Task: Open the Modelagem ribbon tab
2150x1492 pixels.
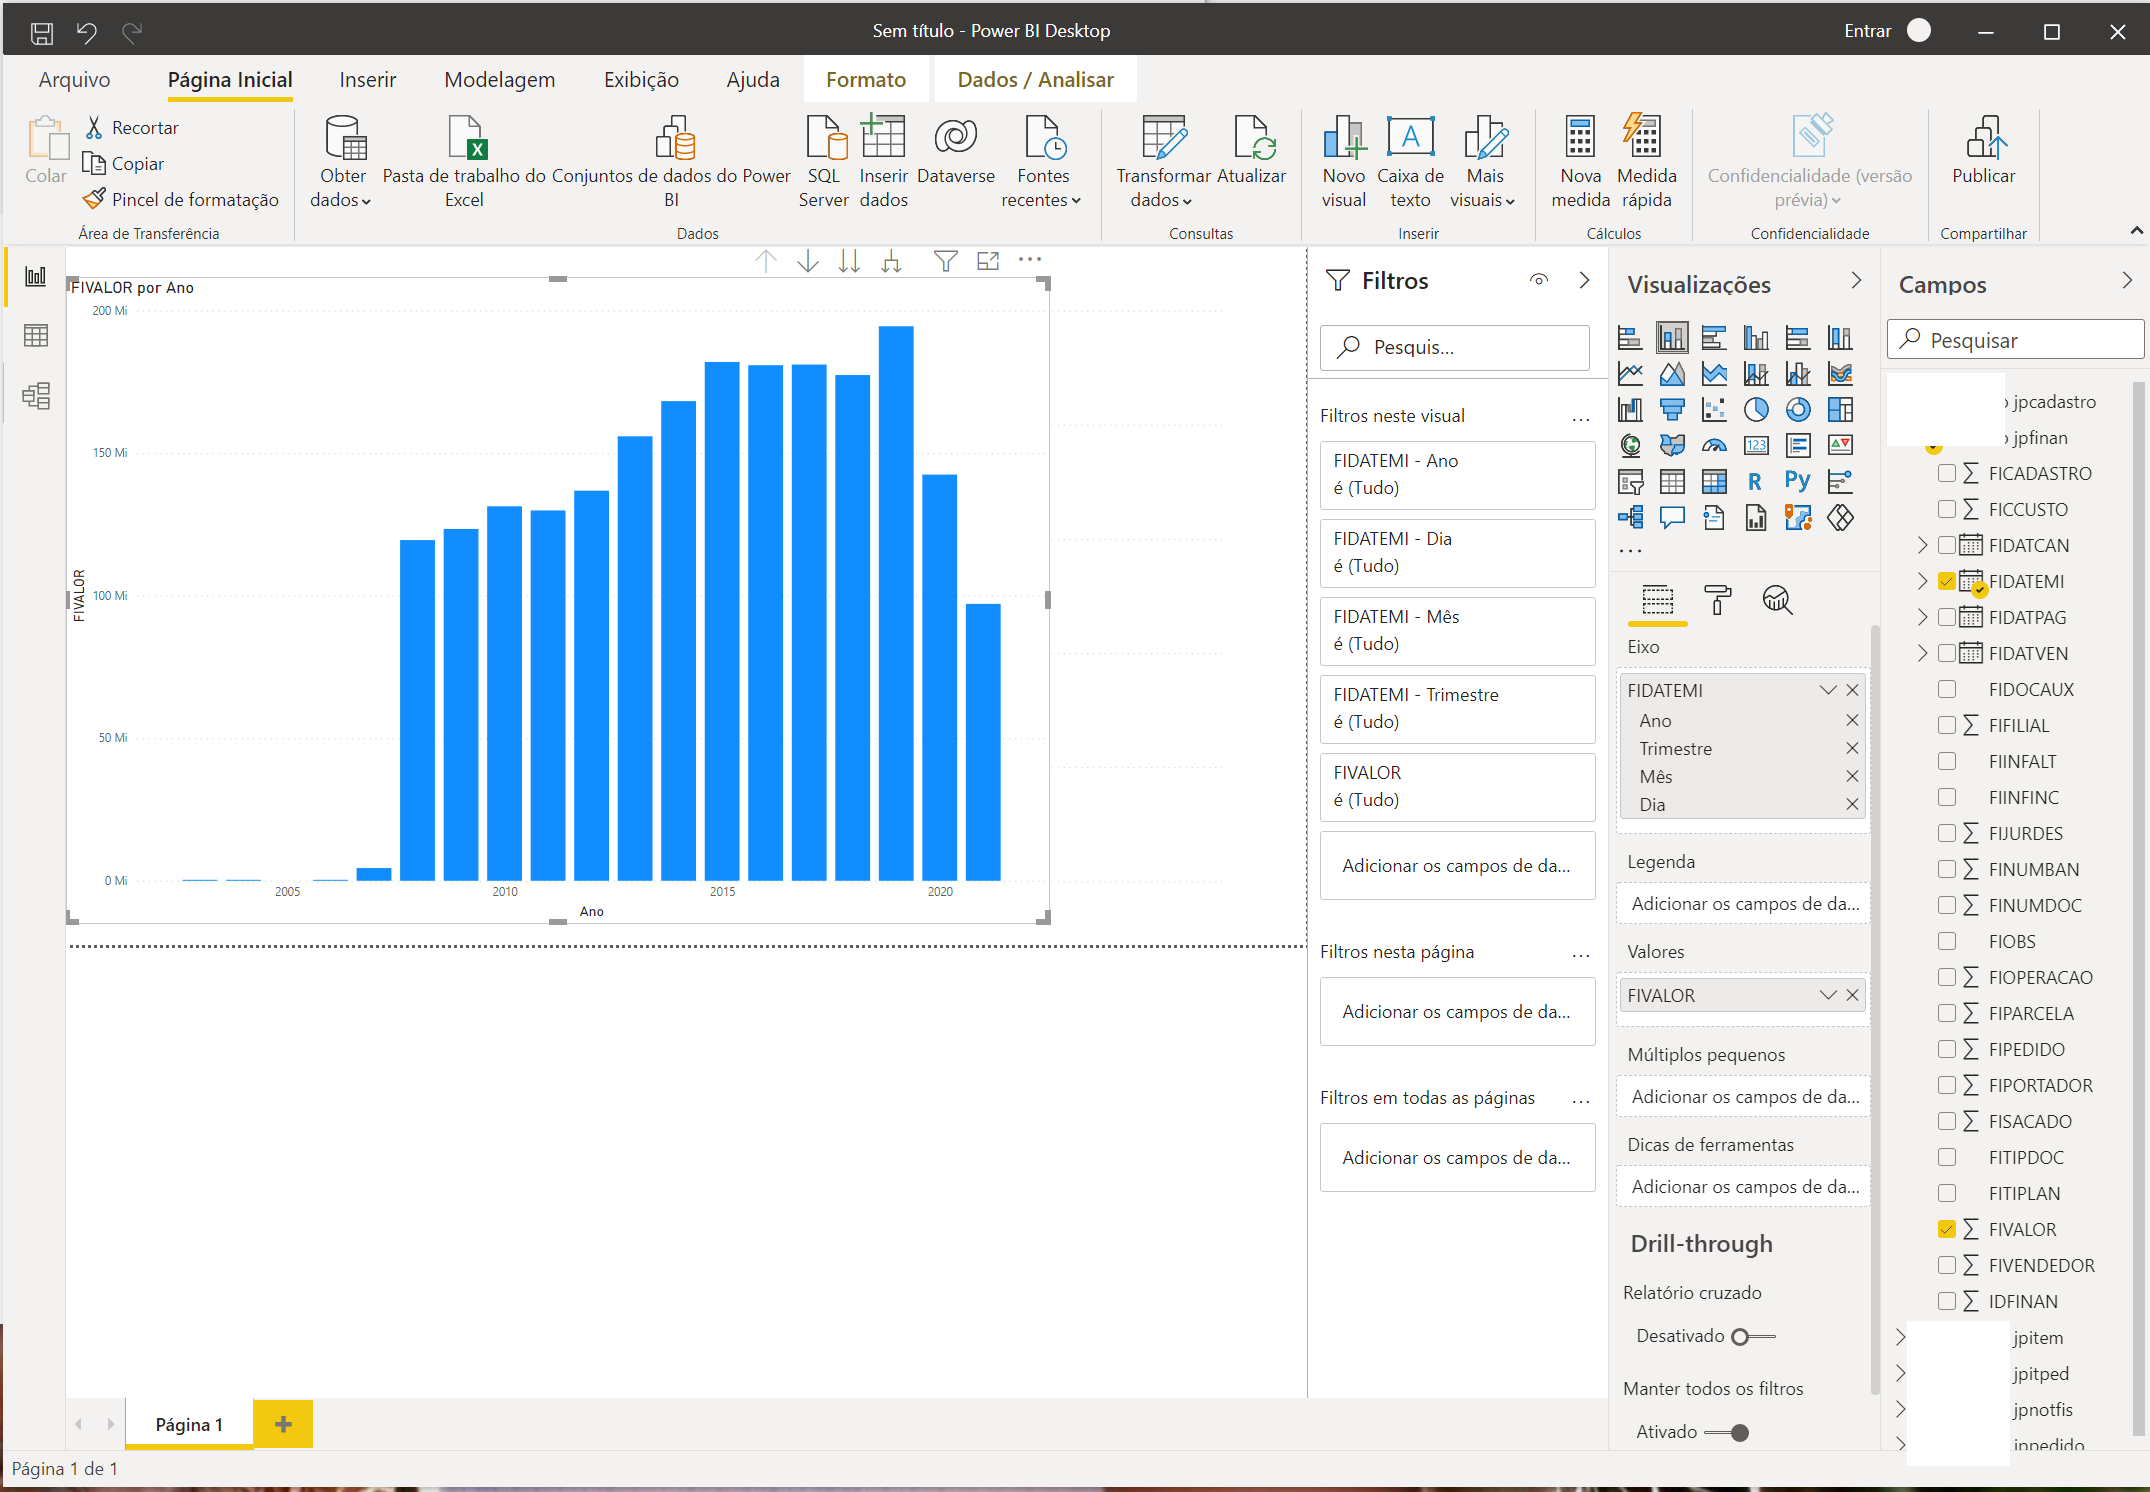Action: [x=499, y=80]
